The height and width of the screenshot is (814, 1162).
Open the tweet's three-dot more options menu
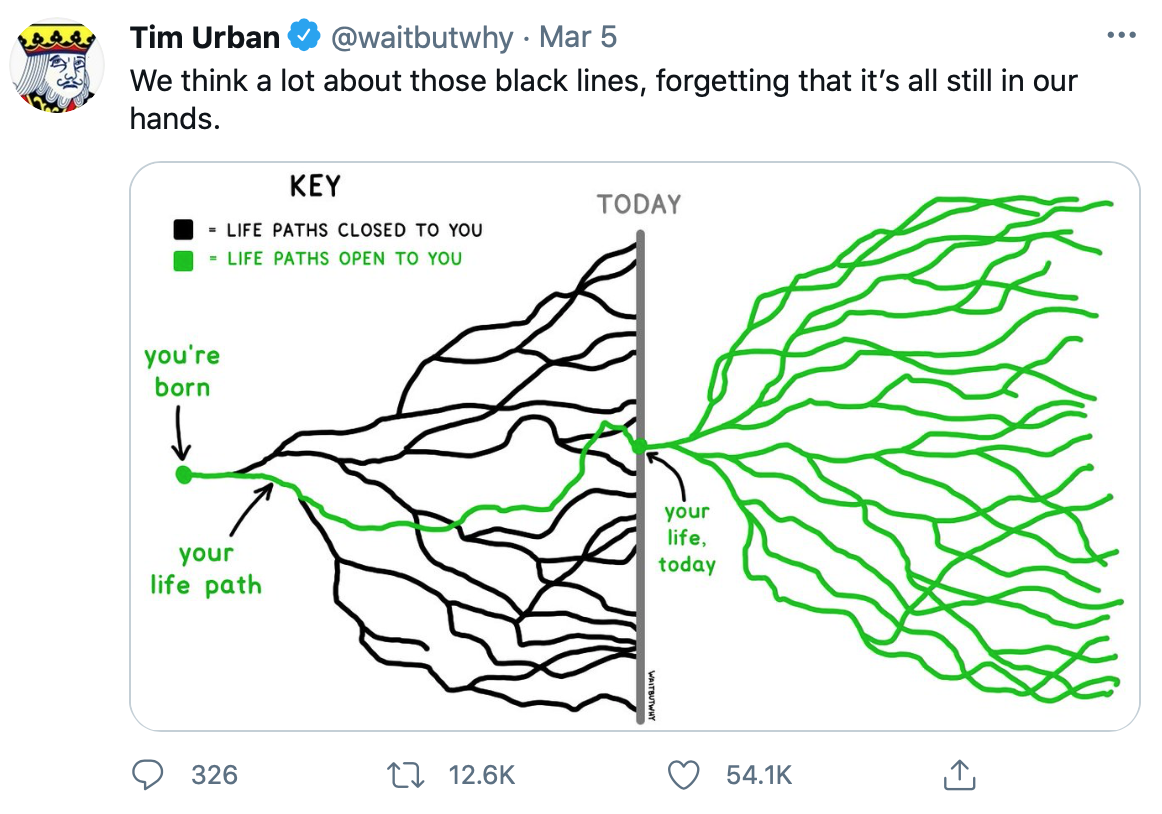click(1123, 36)
